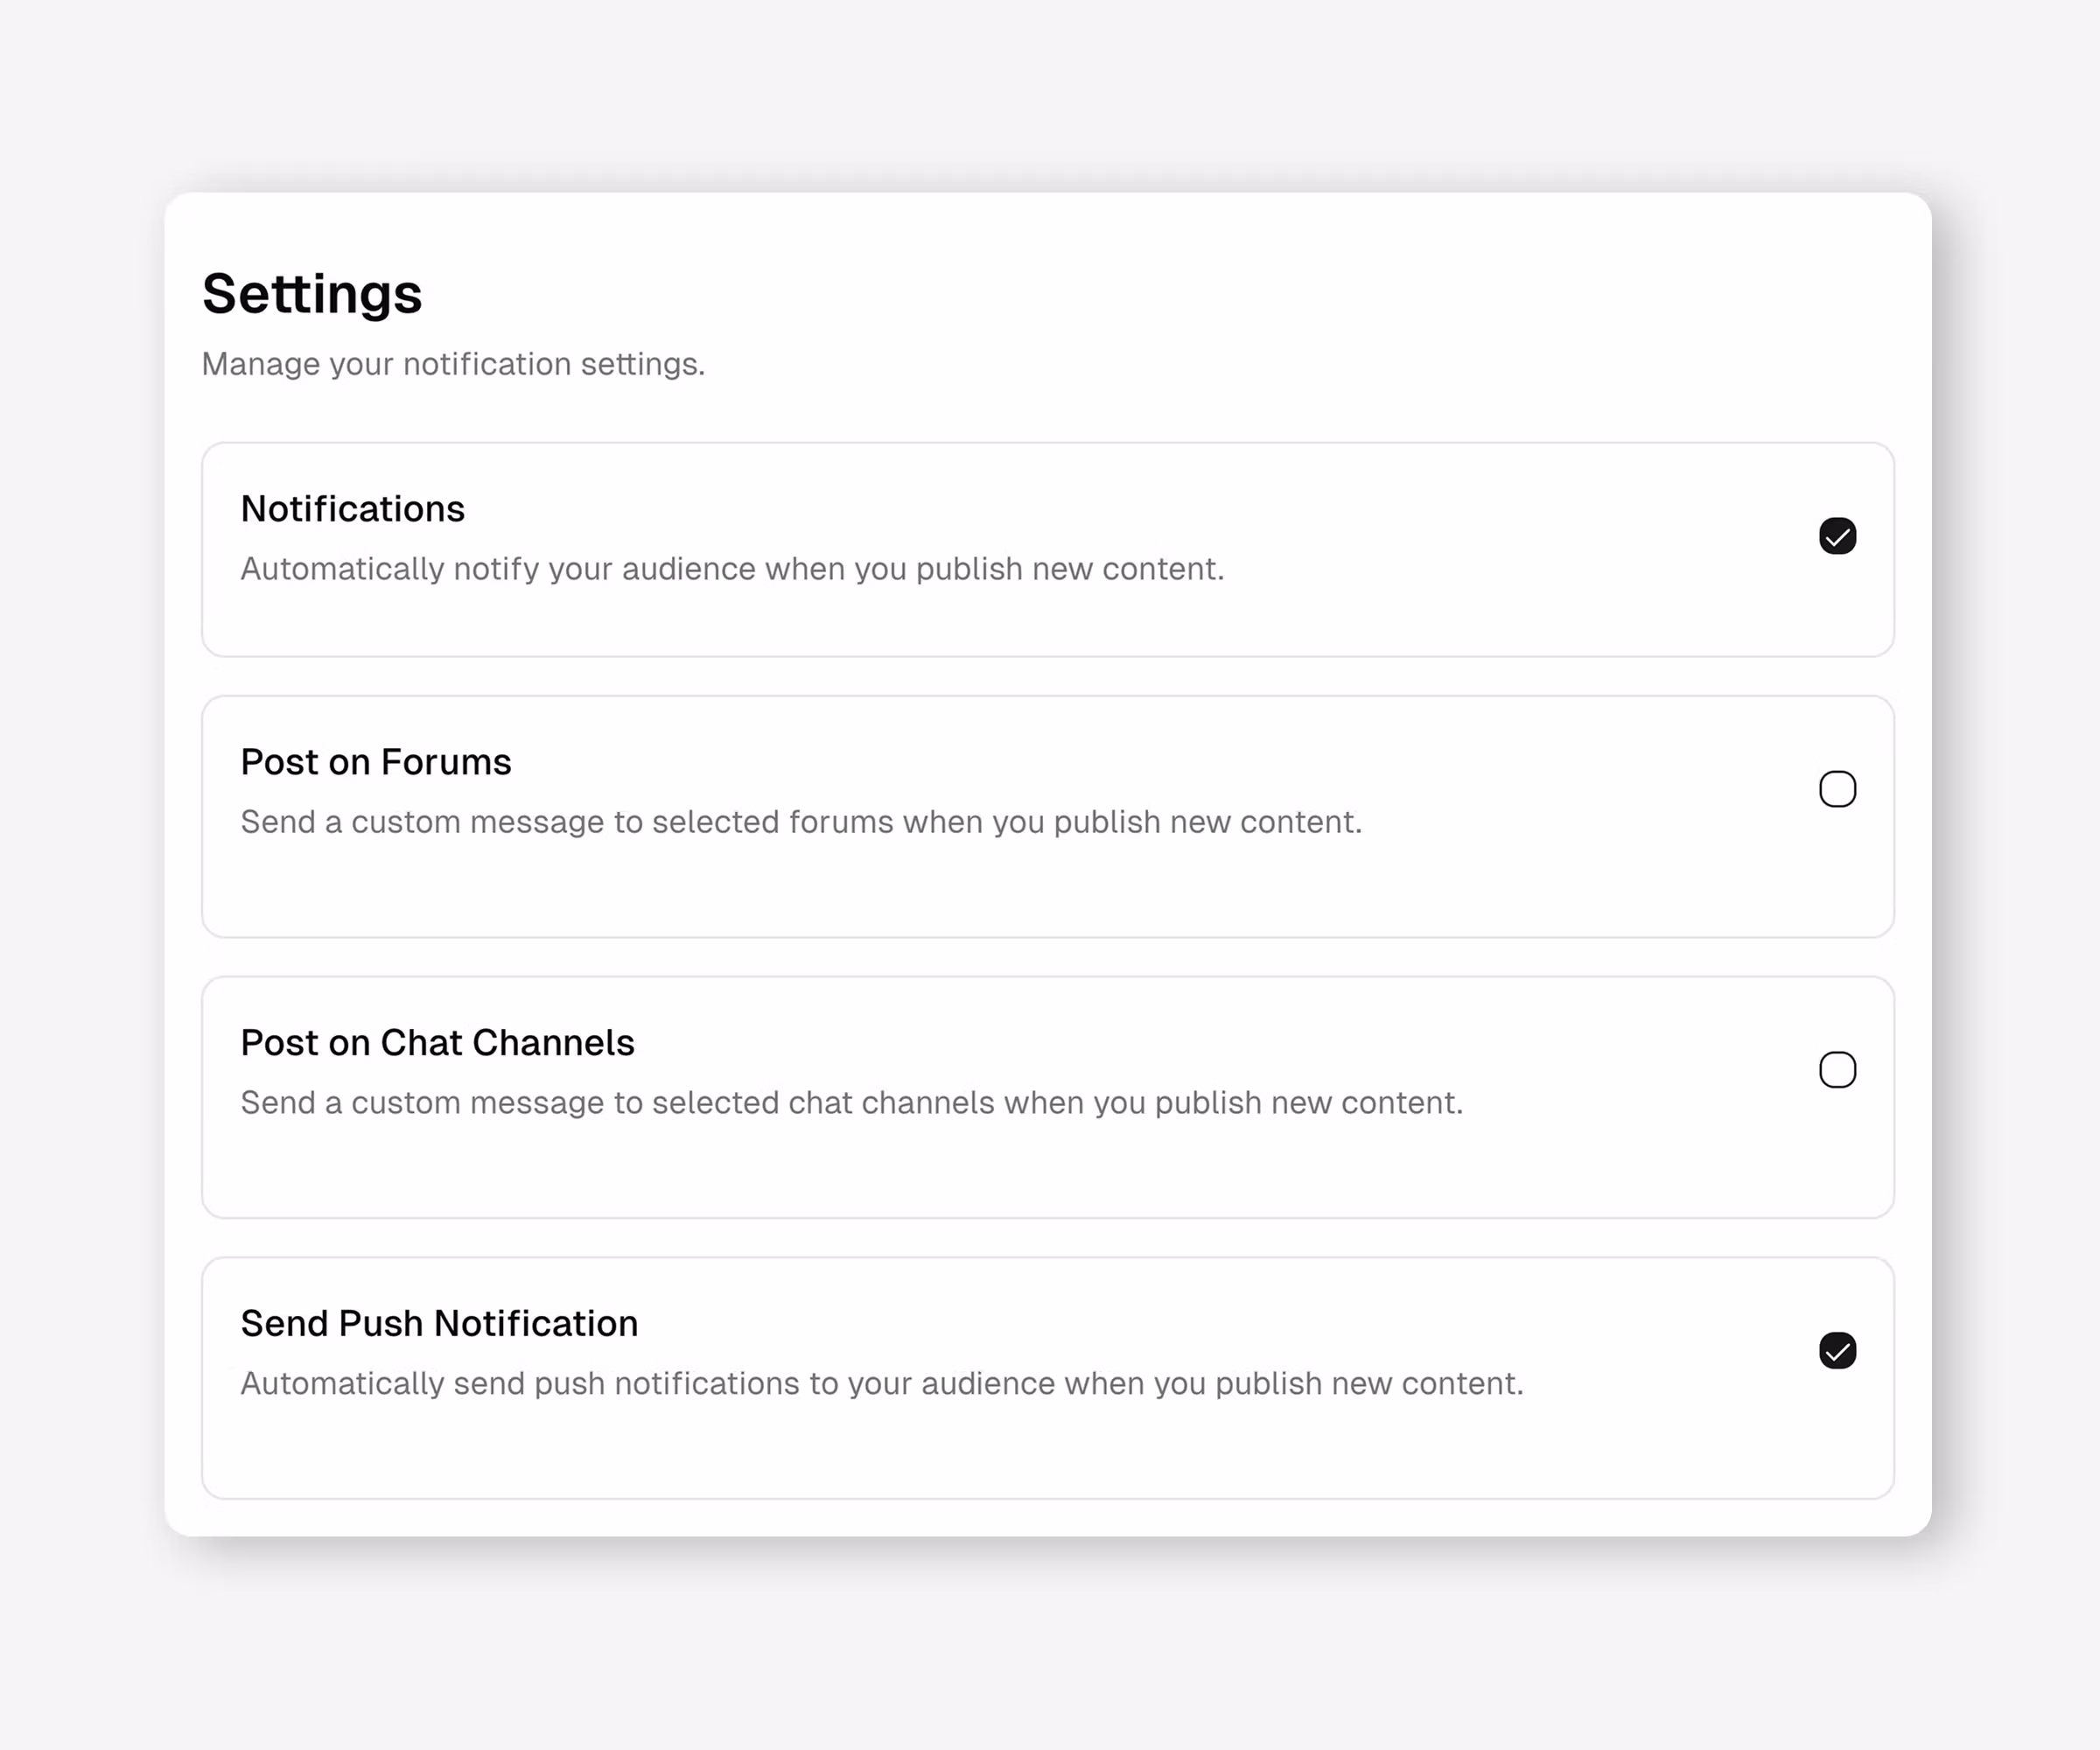The height and width of the screenshot is (1750, 2100).
Task: Click the Post on Chat Channels title
Action: tap(437, 1043)
